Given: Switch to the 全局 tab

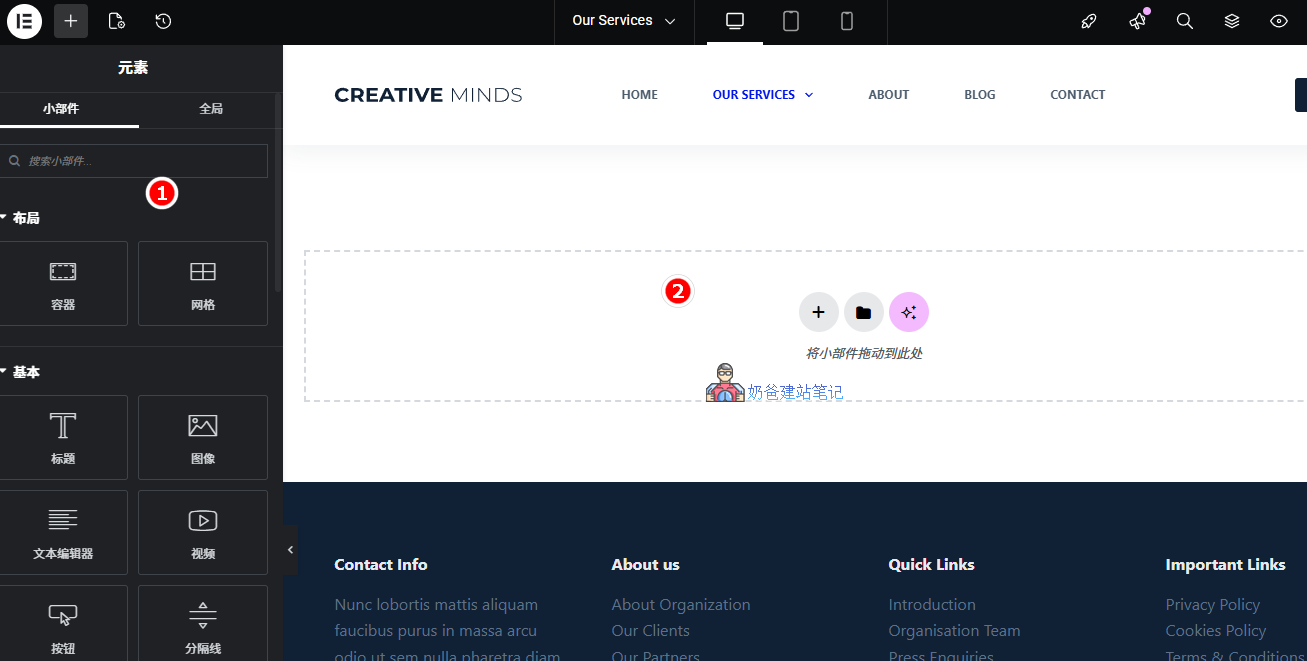Looking at the screenshot, I should click(x=211, y=111).
